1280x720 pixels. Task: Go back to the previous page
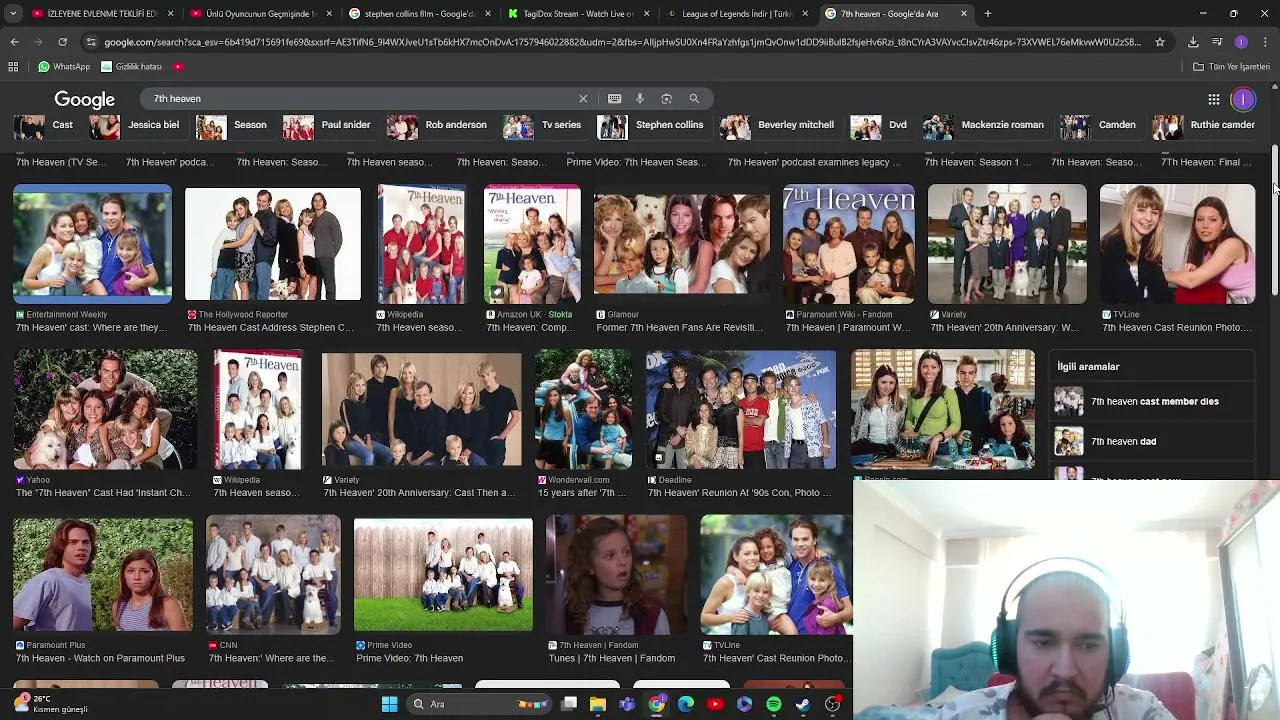point(14,42)
